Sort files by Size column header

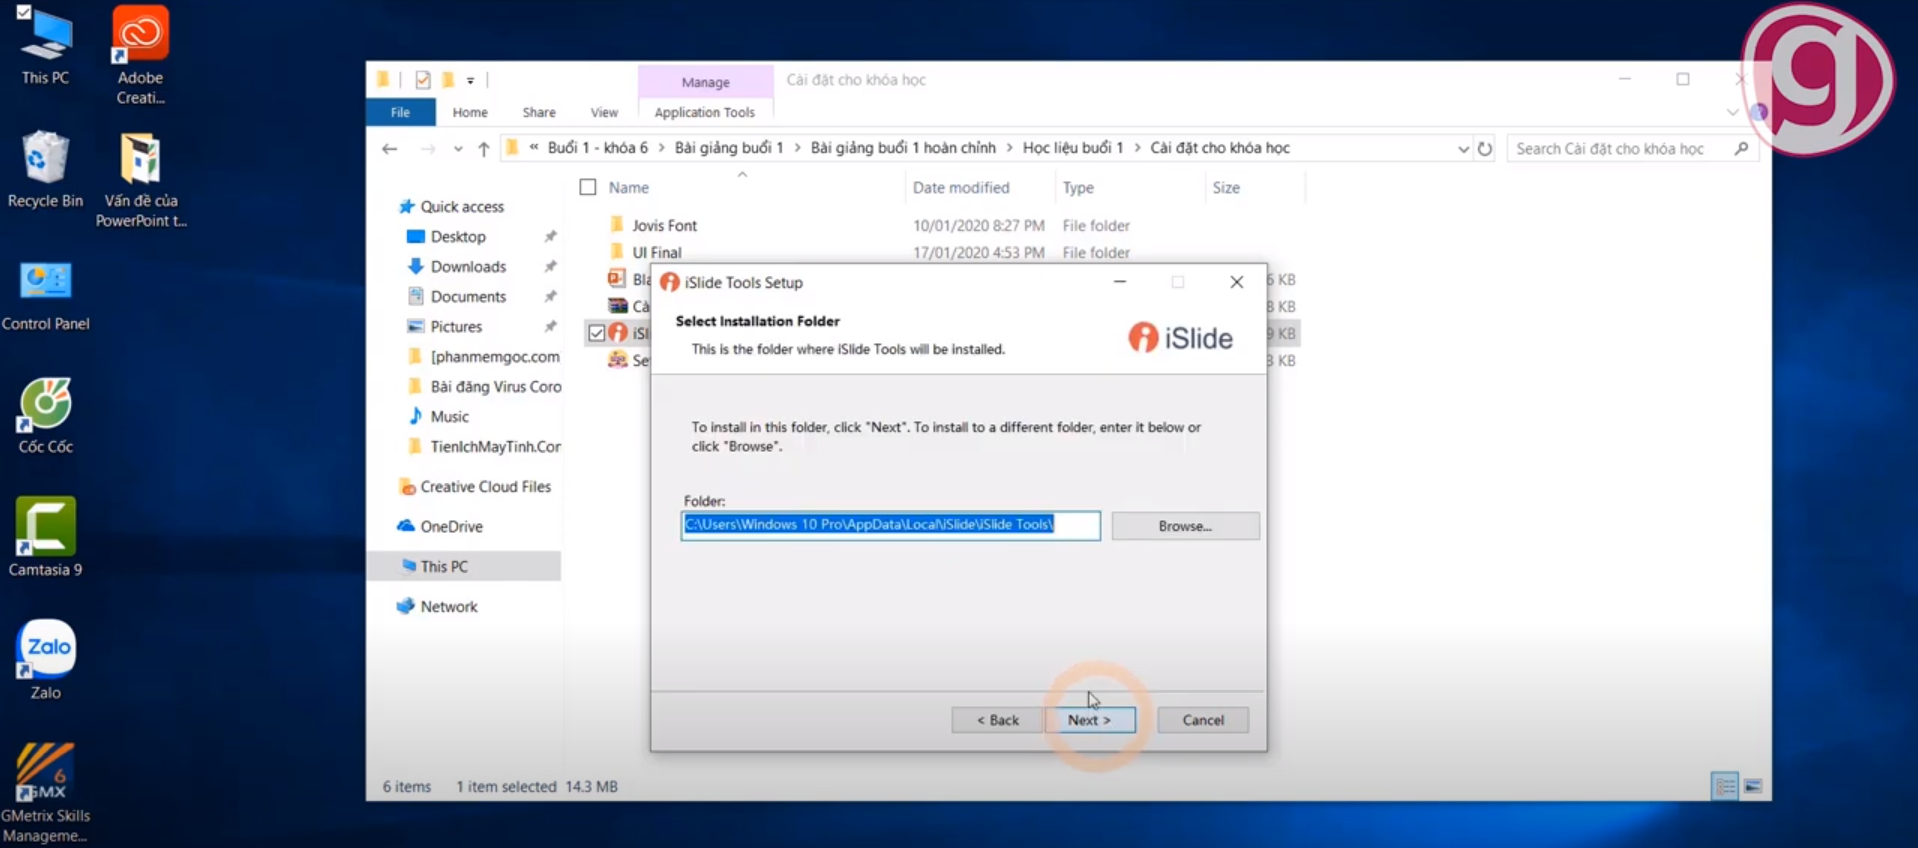pyautogui.click(x=1226, y=187)
